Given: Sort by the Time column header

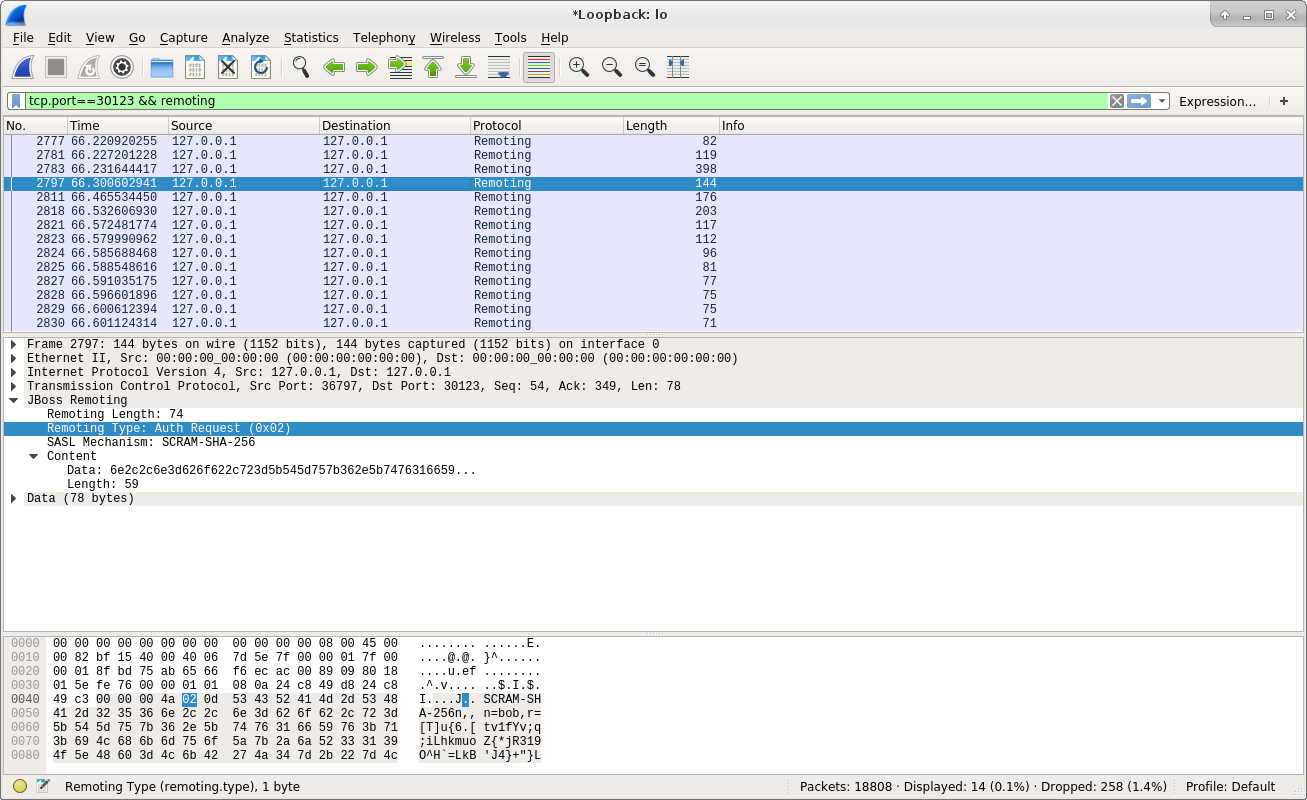Looking at the screenshot, I should click(x=117, y=125).
